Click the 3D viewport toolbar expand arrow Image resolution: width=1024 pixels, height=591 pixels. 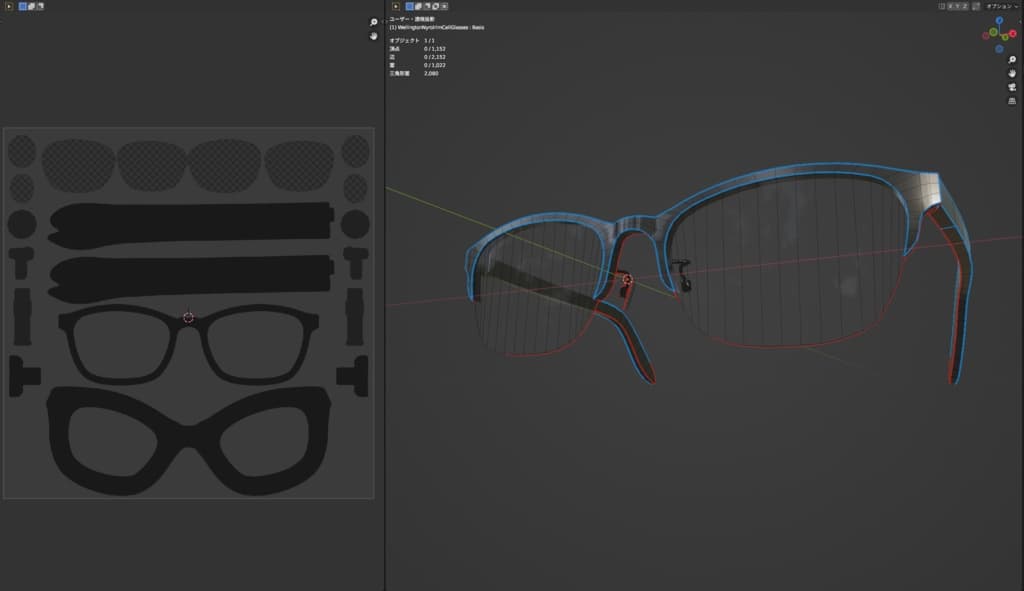[x=396, y=6]
